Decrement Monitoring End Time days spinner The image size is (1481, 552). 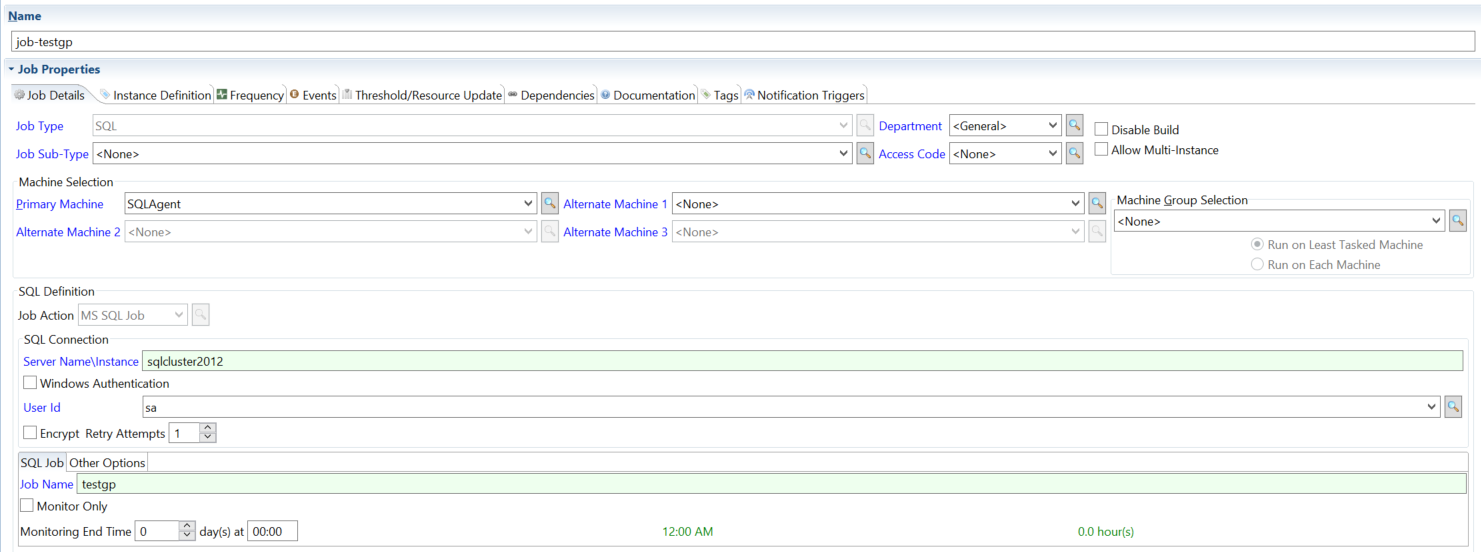click(187, 536)
